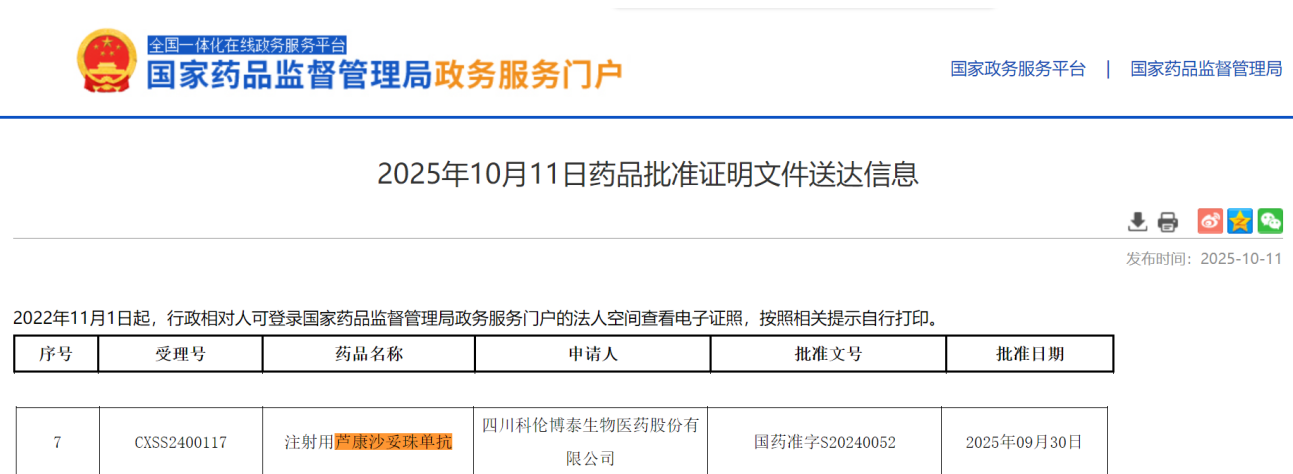Image resolution: width=1293 pixels, height=474 pixels.
Task: Click the 药品名称 column header
Action: tap(368, 354)
